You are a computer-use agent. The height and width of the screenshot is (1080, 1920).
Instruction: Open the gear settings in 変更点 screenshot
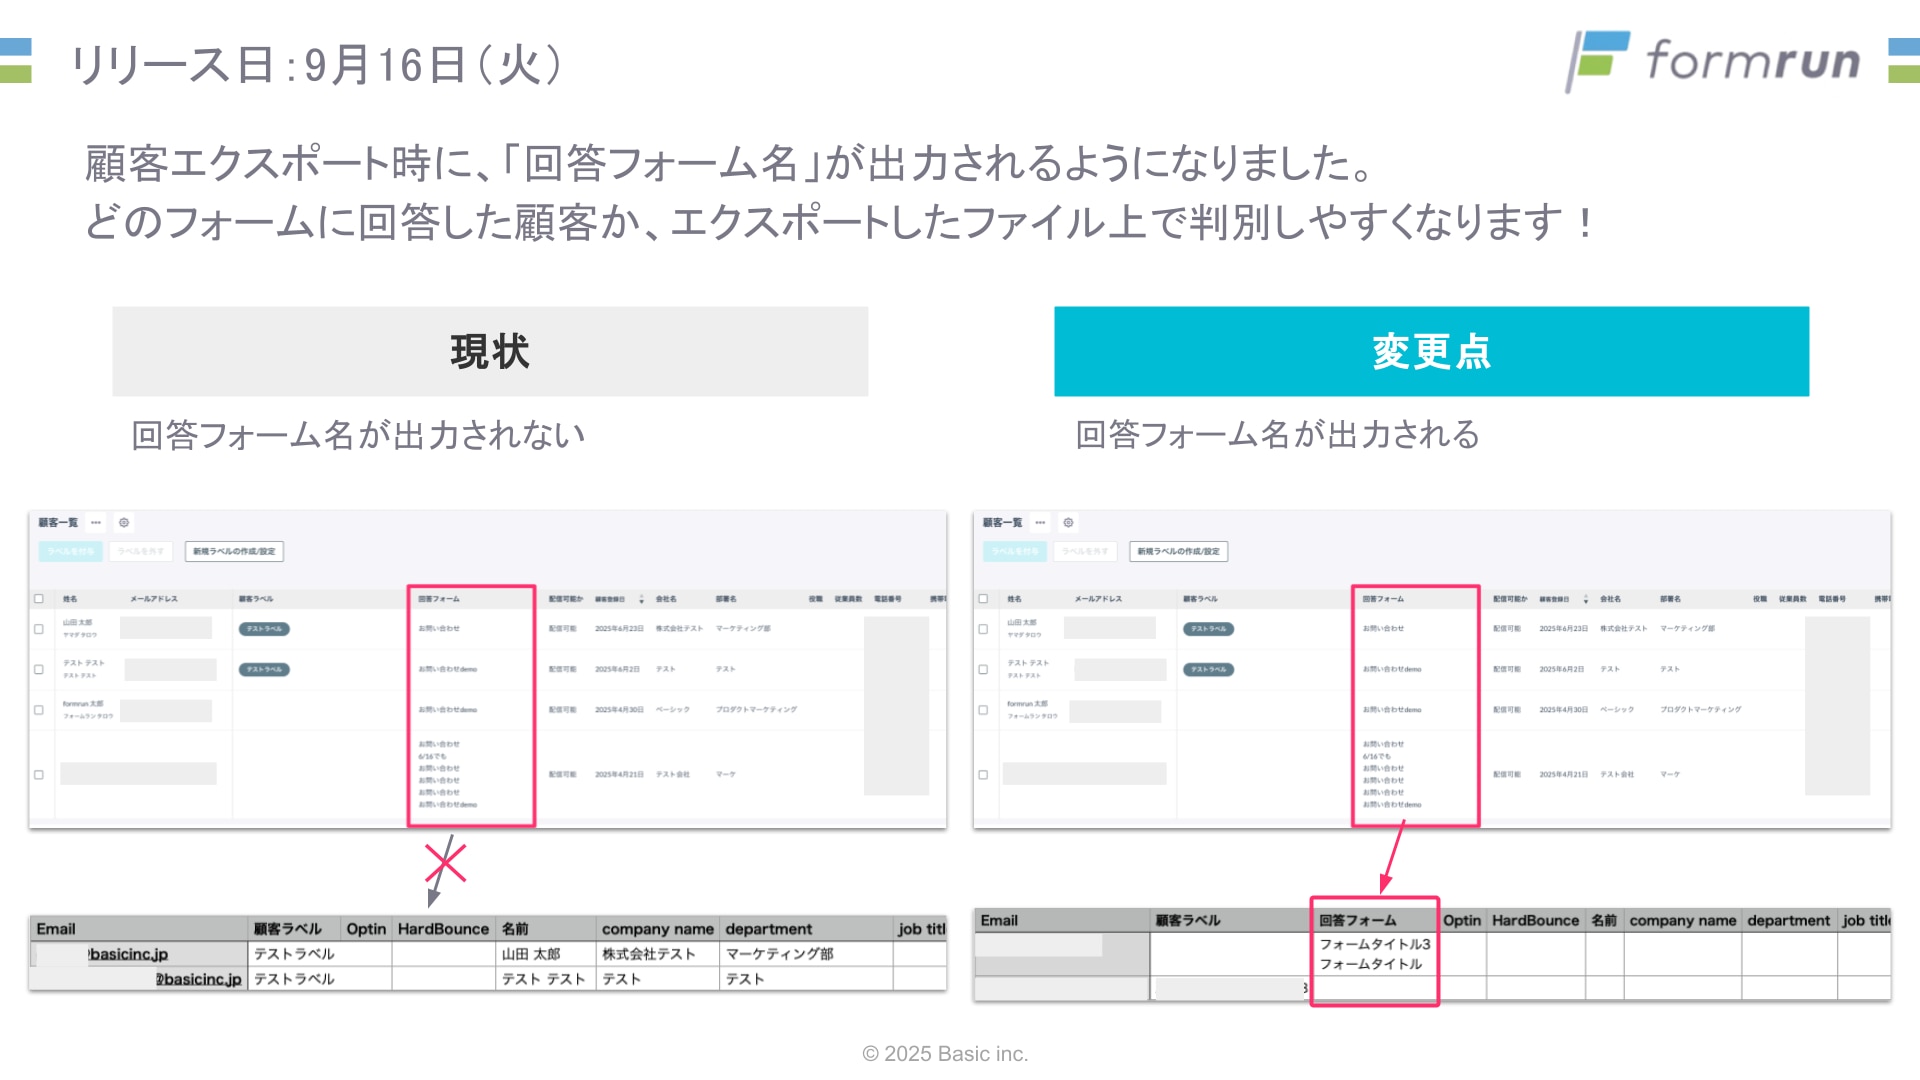[1068, 522]
